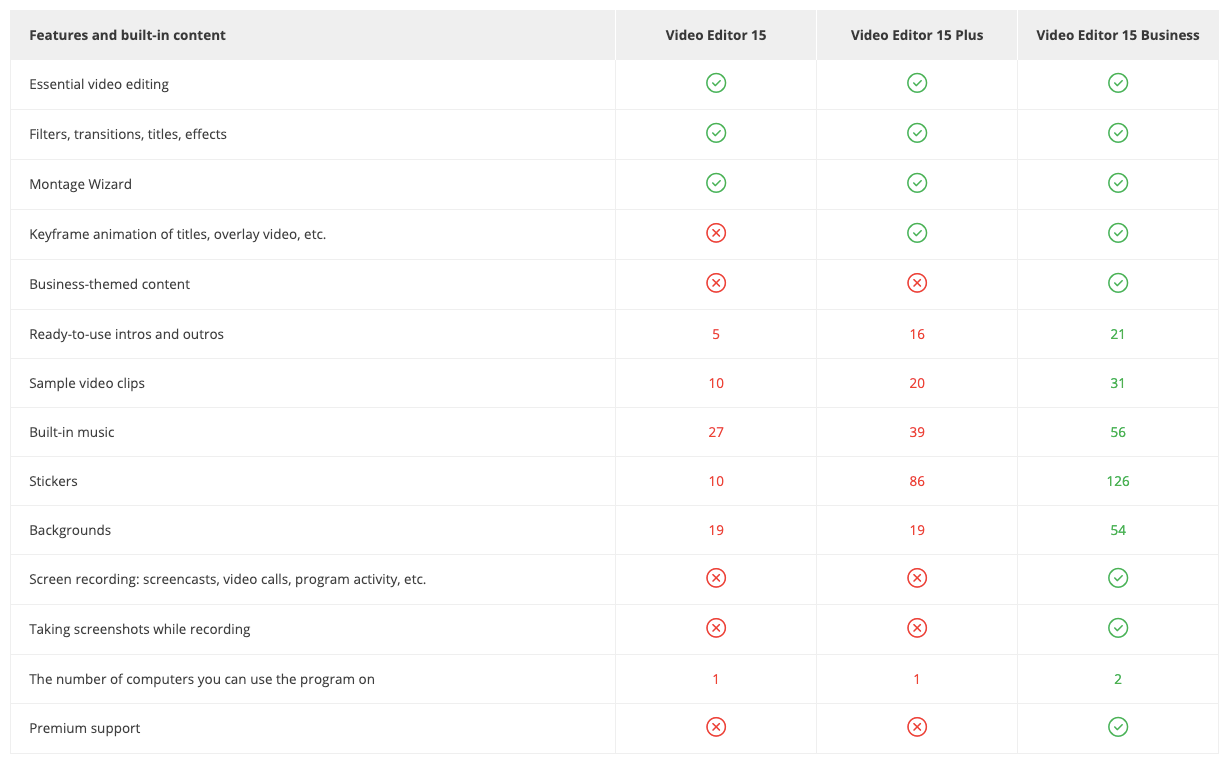The image size is (1229, 764).
Task: Click the checkmark for Keyframe animation in Business edition
Action: point(1117,233)
